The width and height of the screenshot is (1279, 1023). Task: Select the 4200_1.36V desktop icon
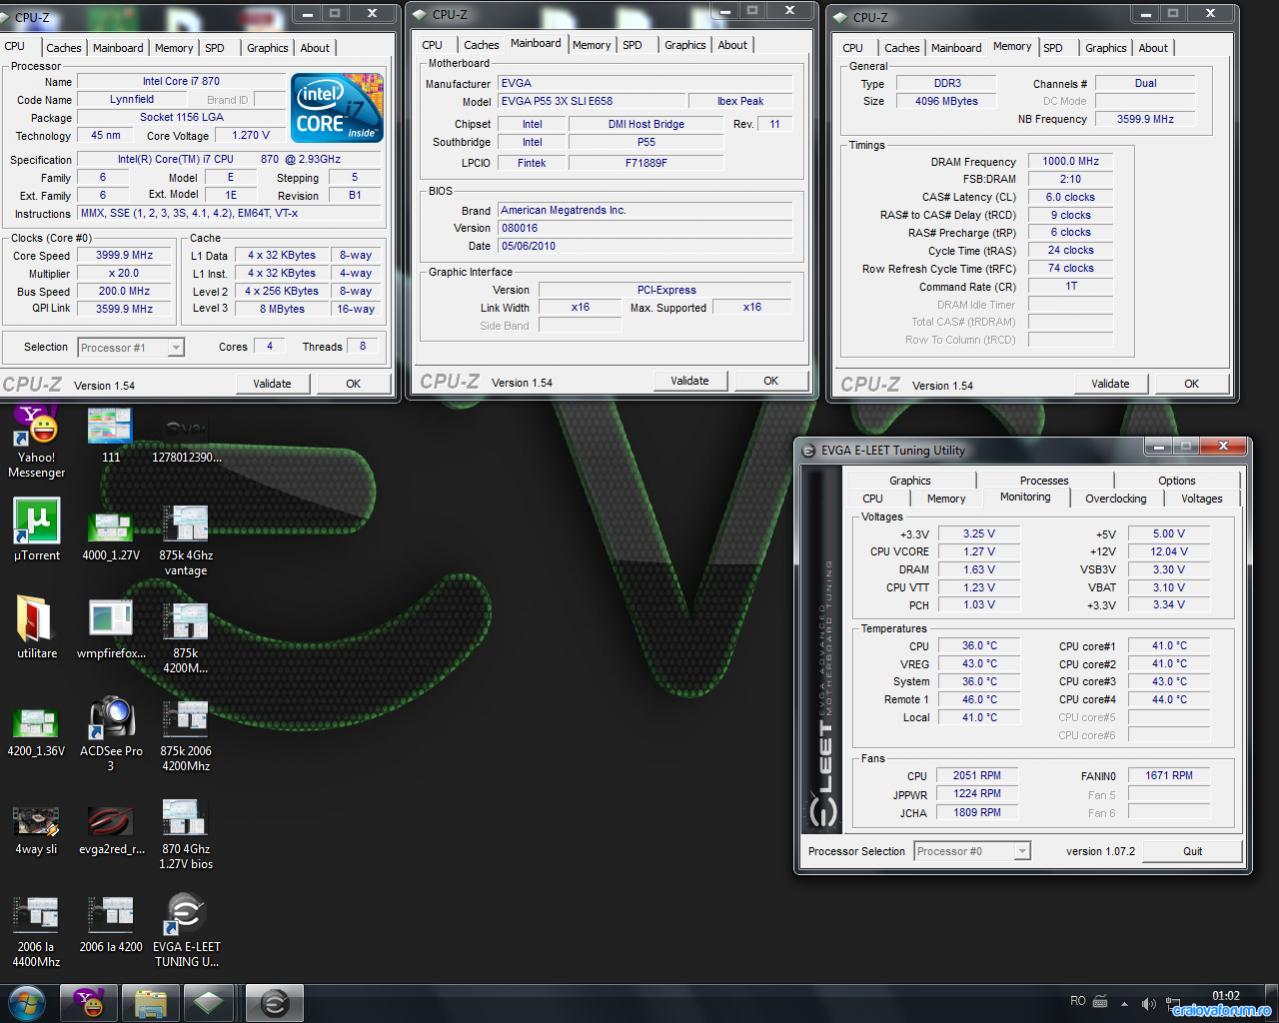click(37, 732)
